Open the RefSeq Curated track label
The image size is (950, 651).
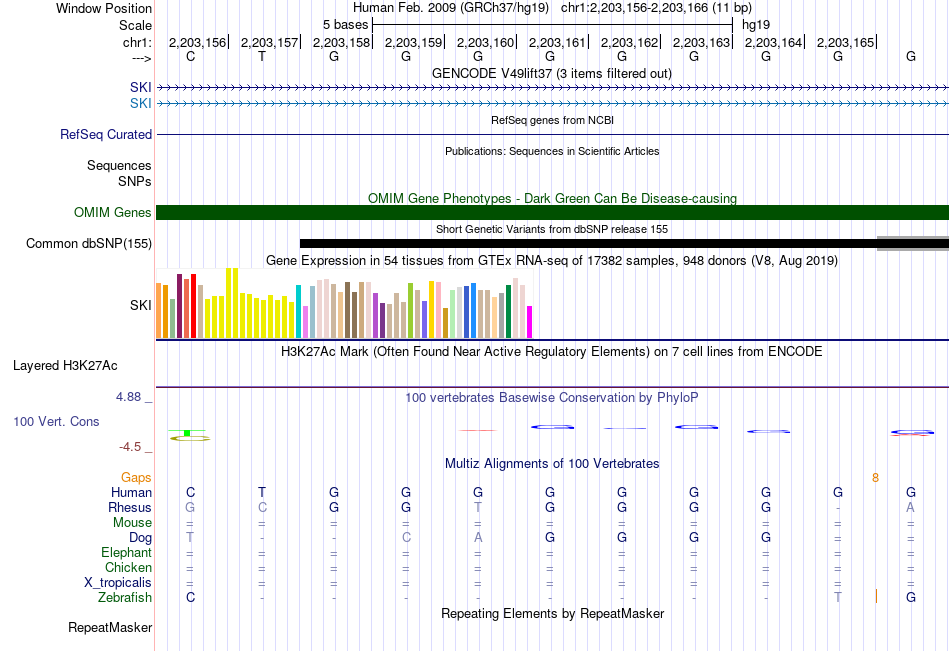pos(106,135)
